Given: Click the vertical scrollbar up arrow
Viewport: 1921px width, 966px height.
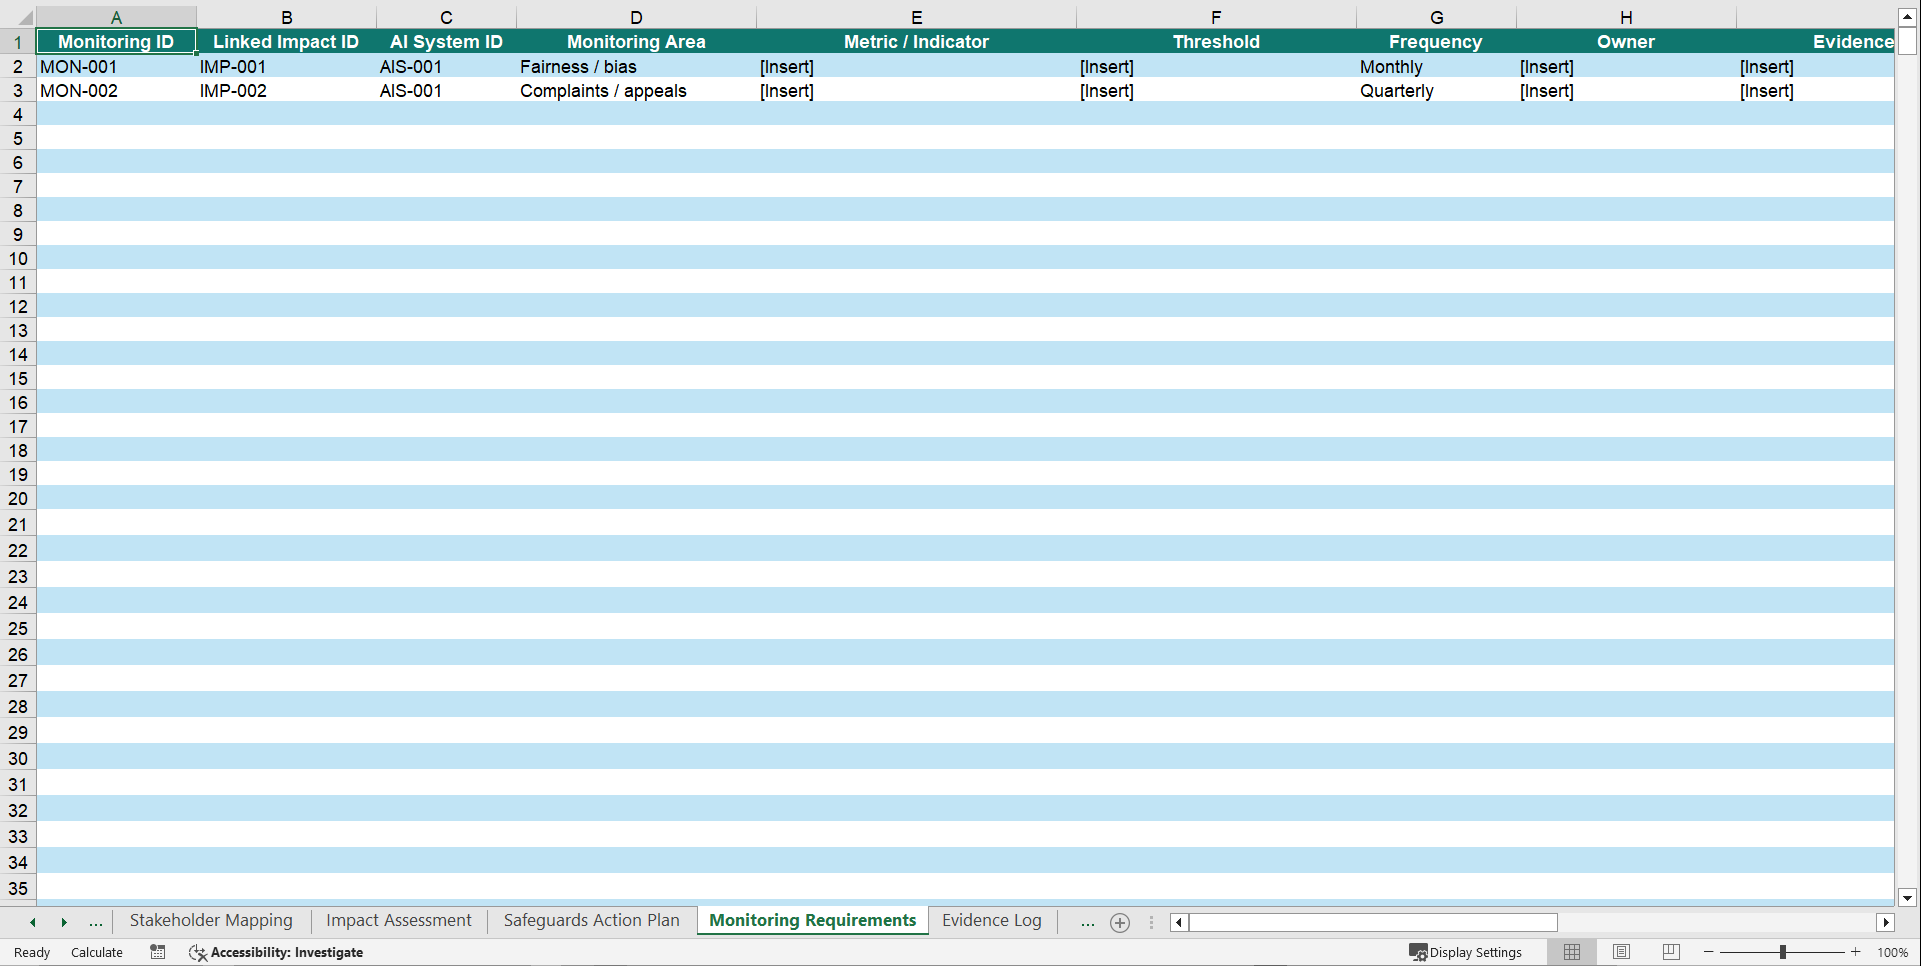Looking at the screenshot, I should pyautogui.click(x=1908, y=17).
